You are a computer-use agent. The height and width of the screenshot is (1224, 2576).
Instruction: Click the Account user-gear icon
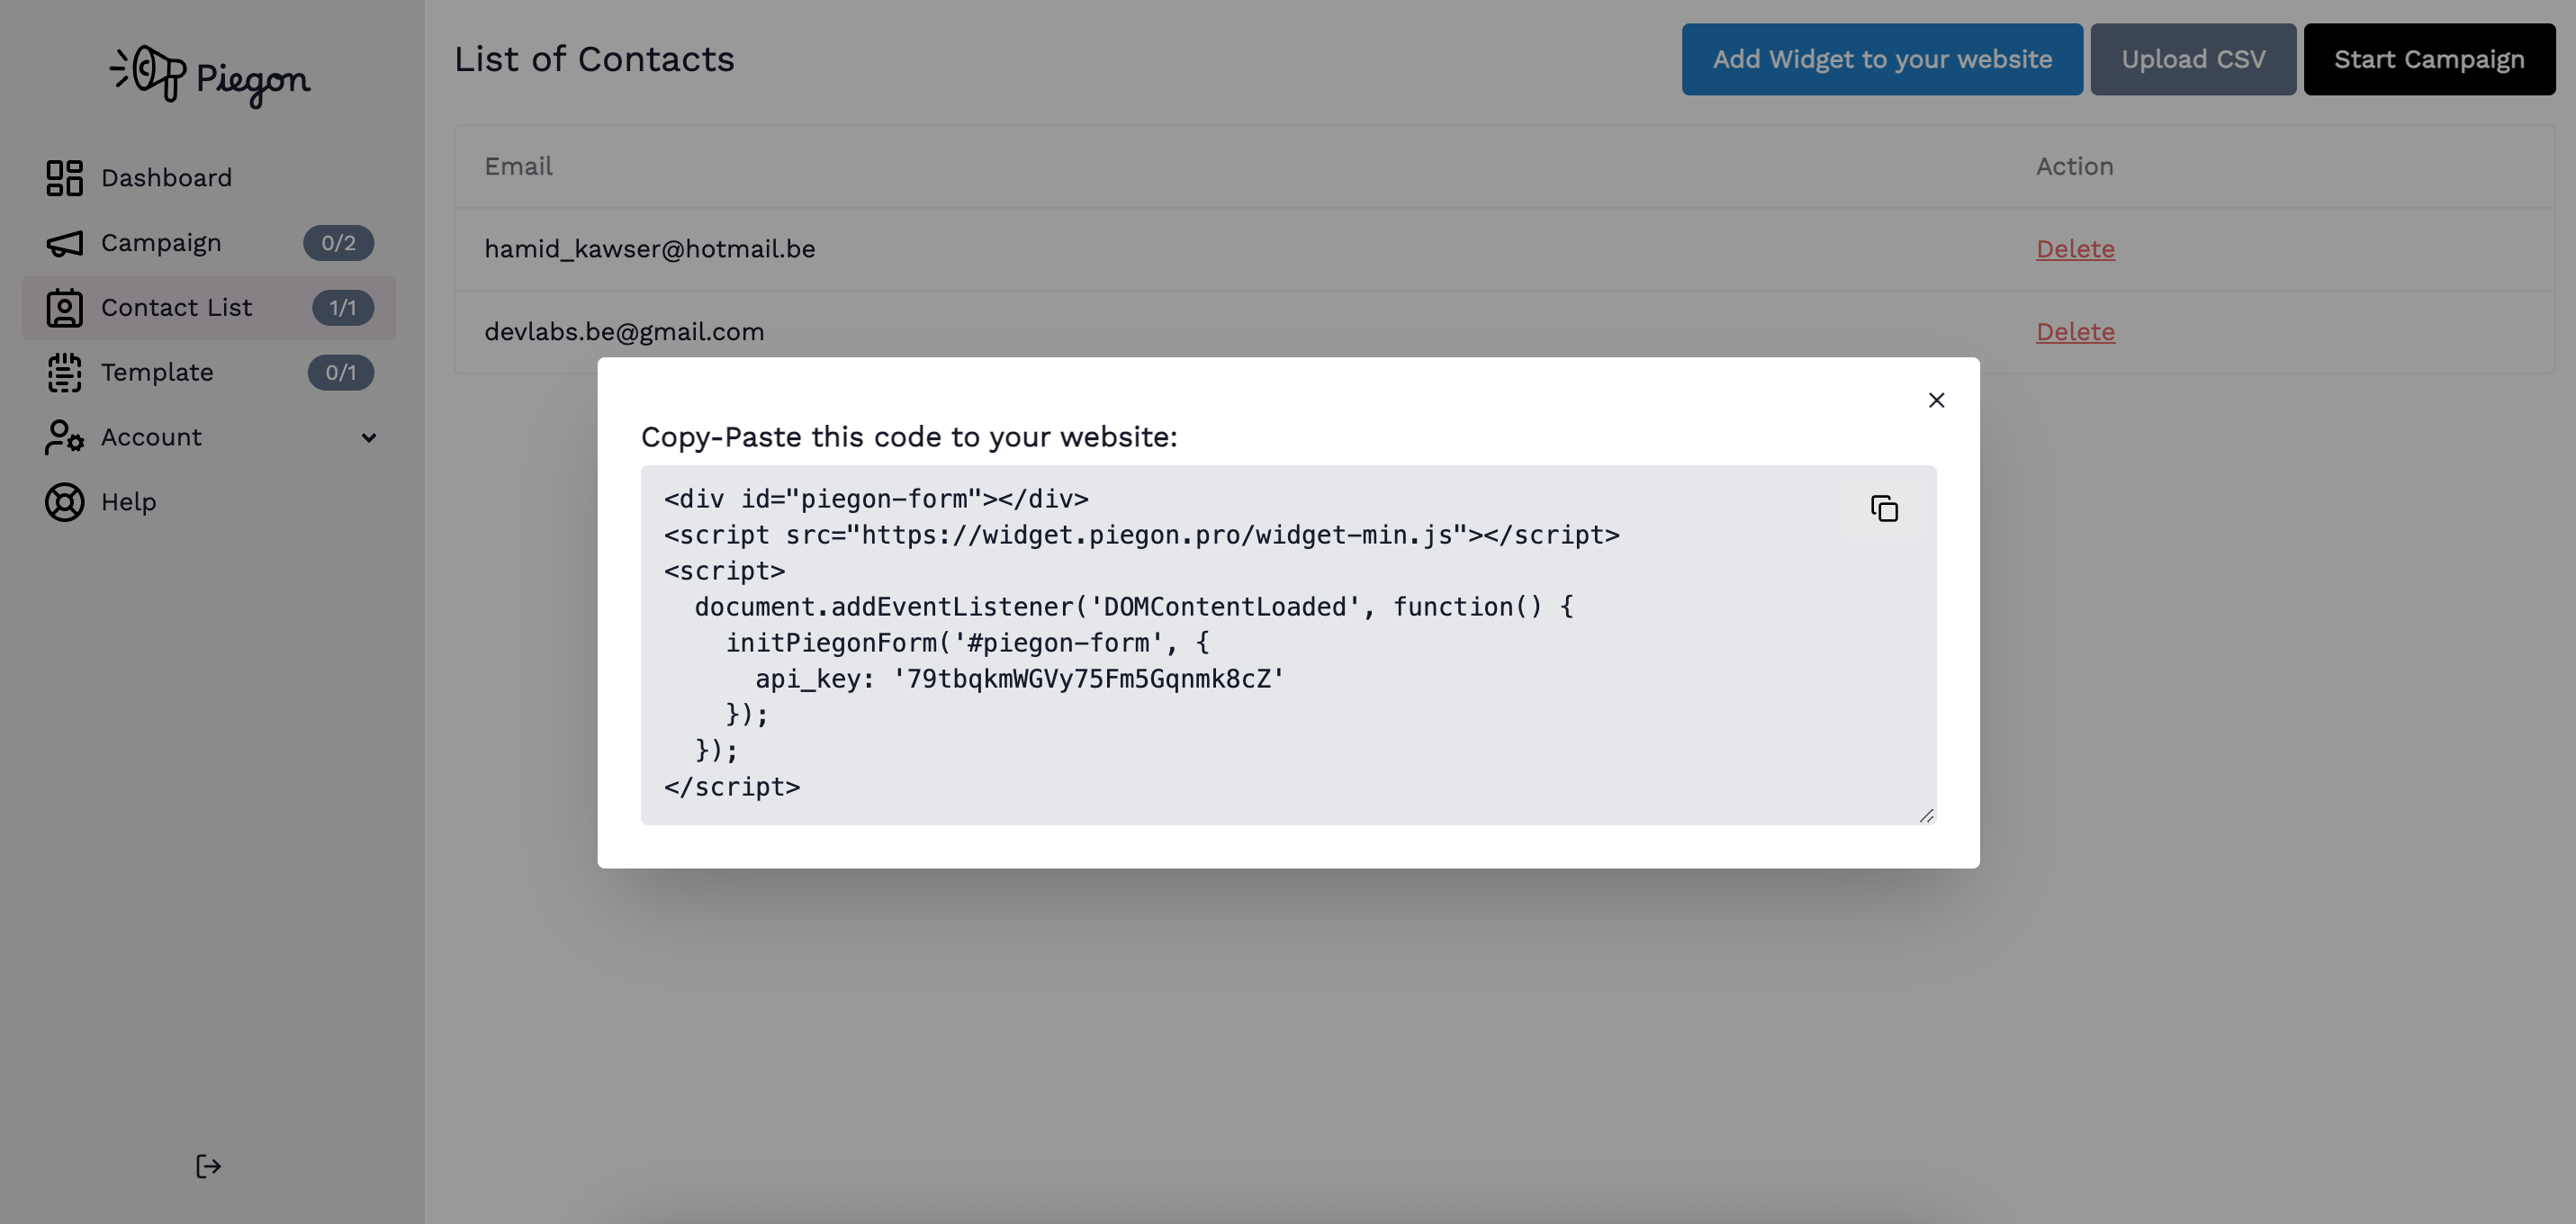tap(64, 437)
